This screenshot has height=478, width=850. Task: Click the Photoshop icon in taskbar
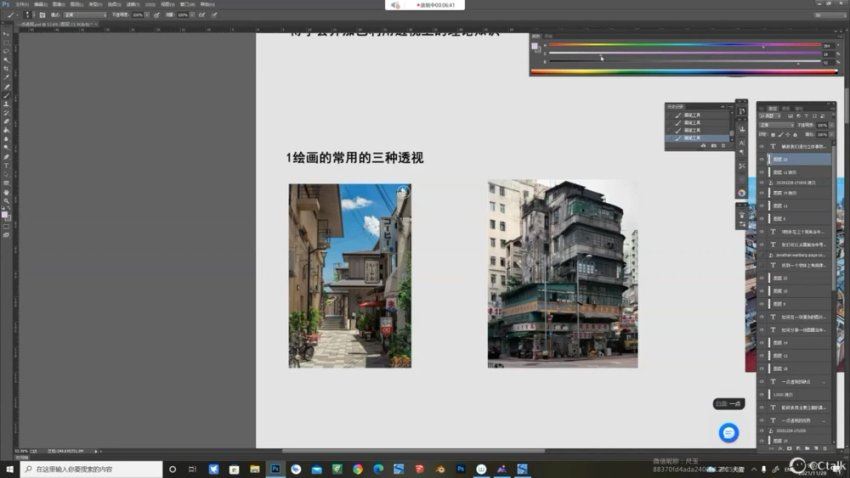[275, 469]
